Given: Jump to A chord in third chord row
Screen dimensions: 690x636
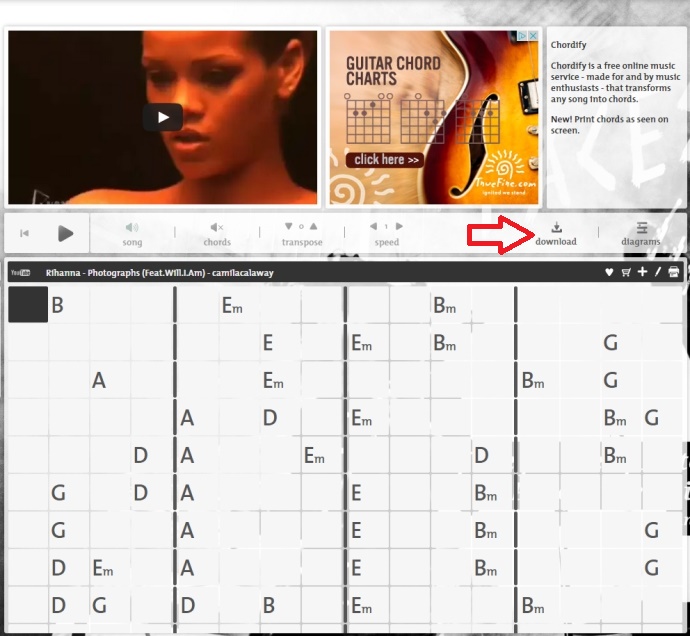Looking at the screenshot, I should click(x=99, y=380).
